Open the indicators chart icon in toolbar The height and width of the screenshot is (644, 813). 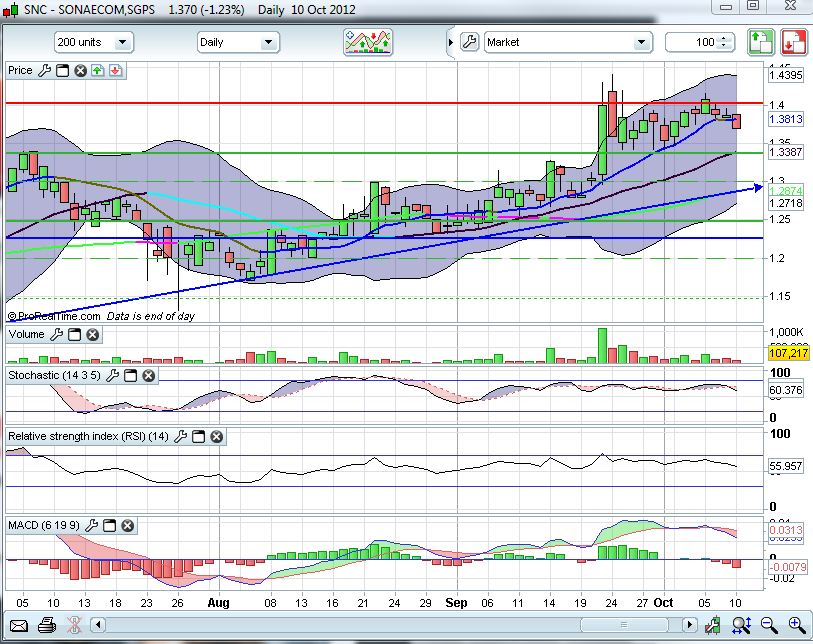(368, 42)
